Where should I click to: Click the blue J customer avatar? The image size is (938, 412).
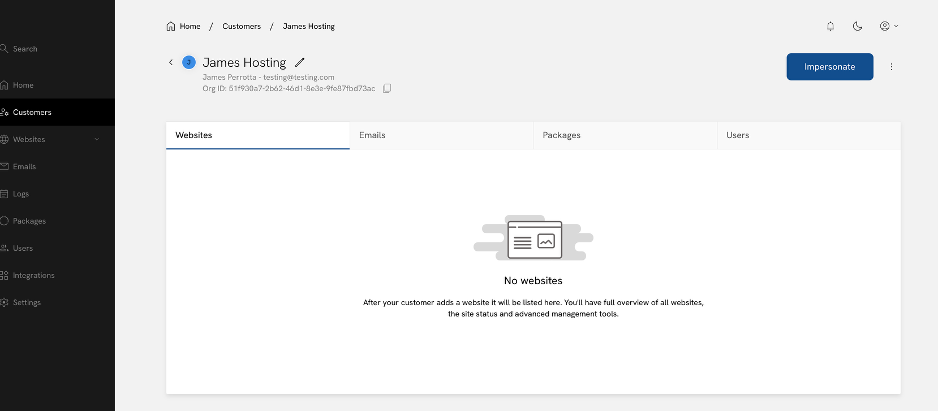188,62
